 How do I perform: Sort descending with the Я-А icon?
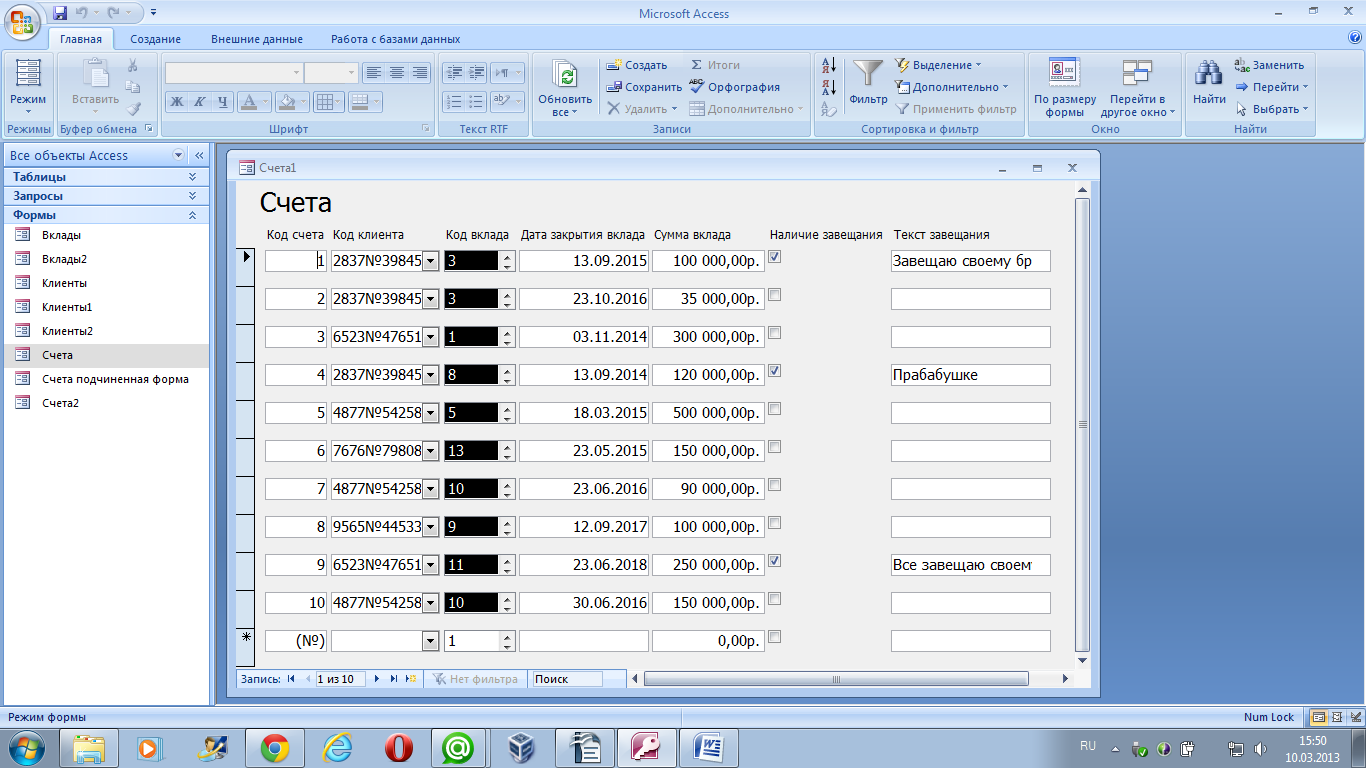click(x=828, y=87)
